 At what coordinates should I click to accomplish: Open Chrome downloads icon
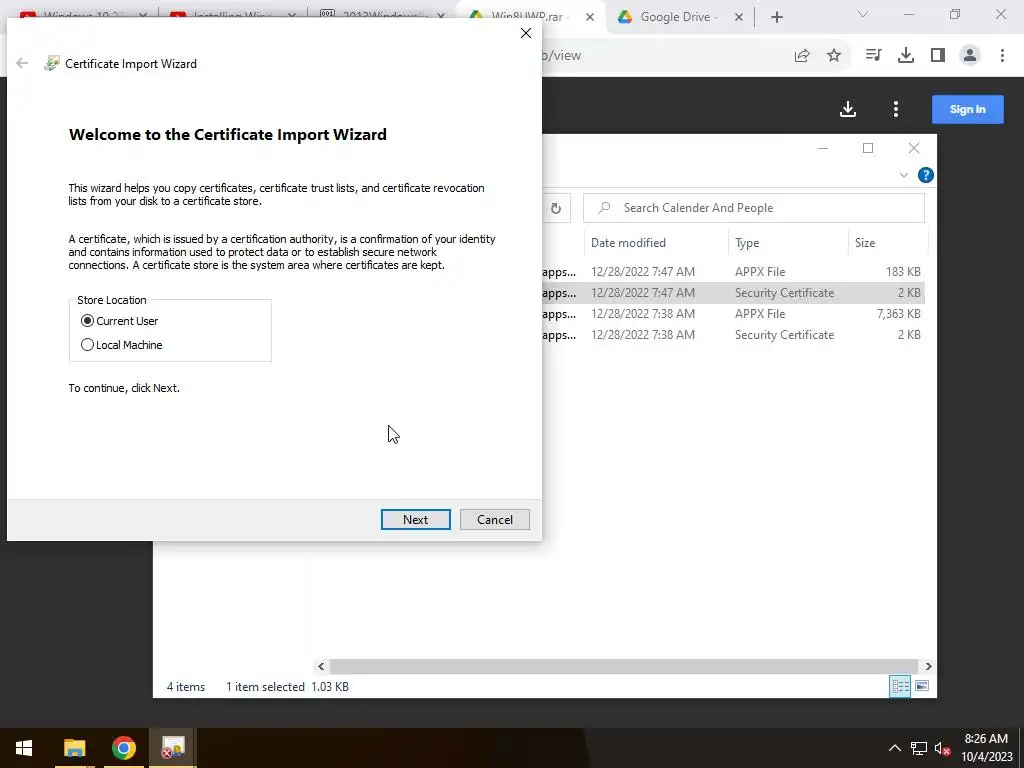(905, 56)
